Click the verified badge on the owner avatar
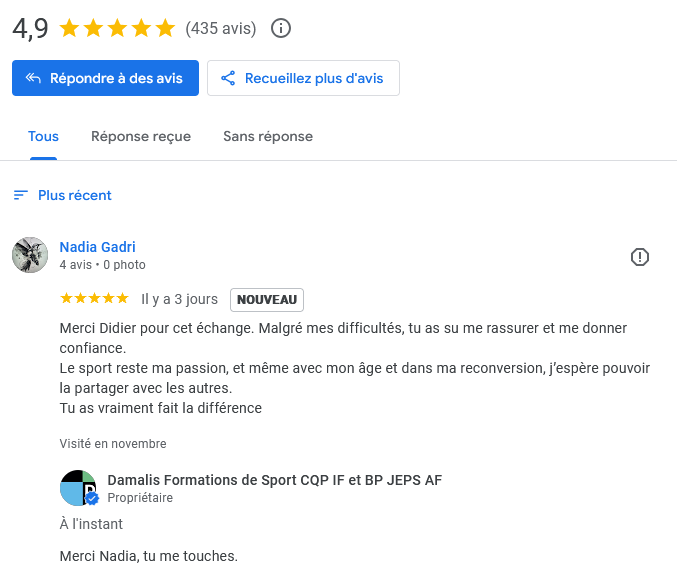677x574 pixels. pos(92,498)
